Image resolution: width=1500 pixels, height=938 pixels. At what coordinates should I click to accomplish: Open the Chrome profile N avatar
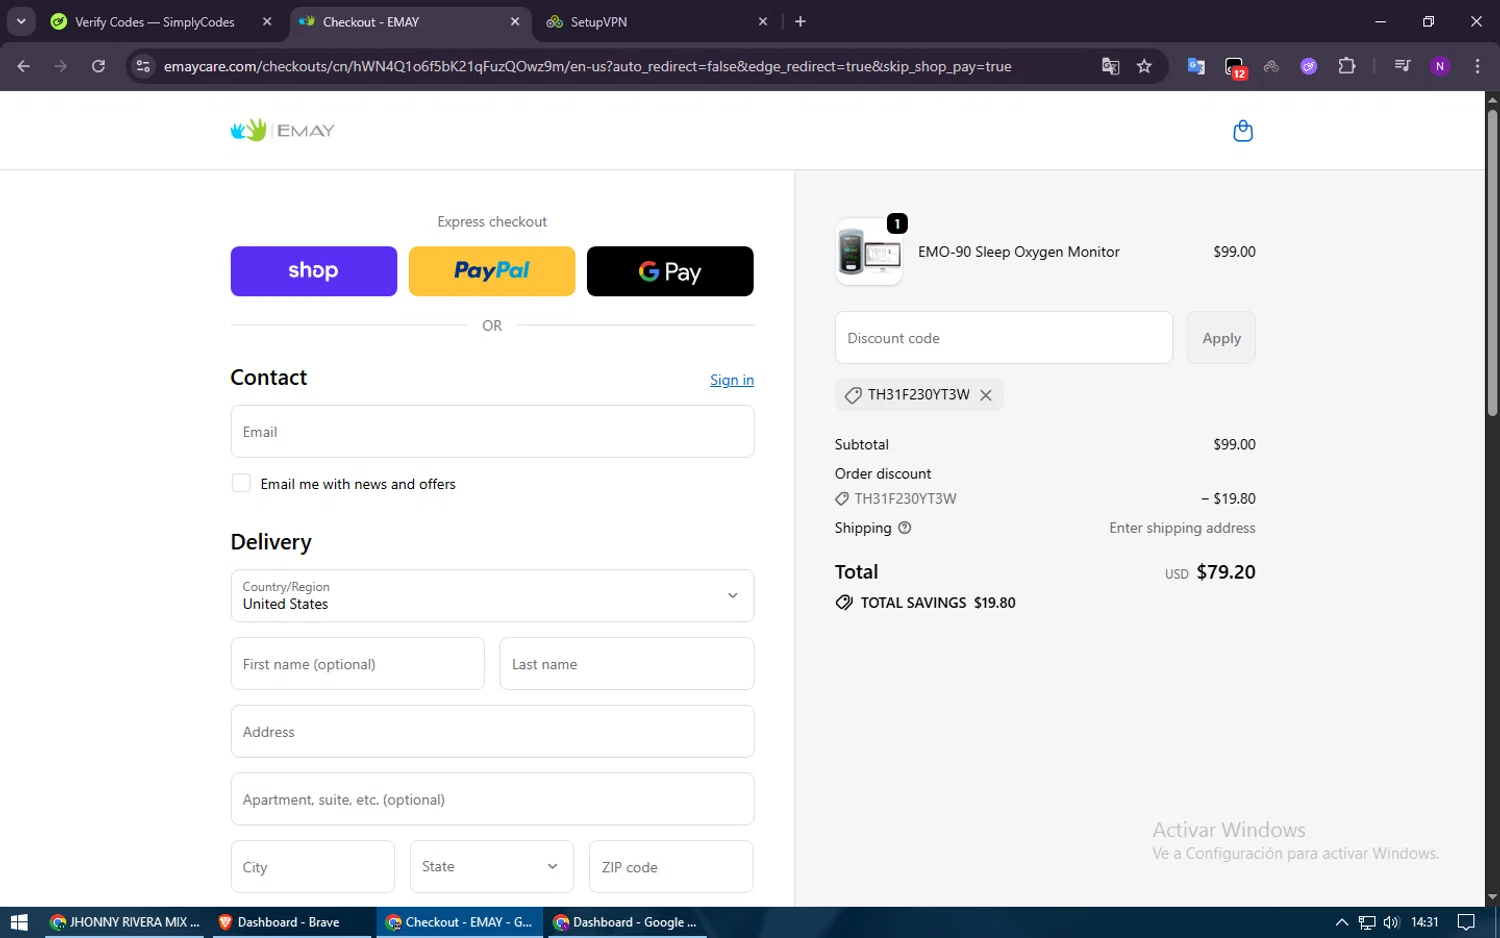click(x=1440, y=66)
